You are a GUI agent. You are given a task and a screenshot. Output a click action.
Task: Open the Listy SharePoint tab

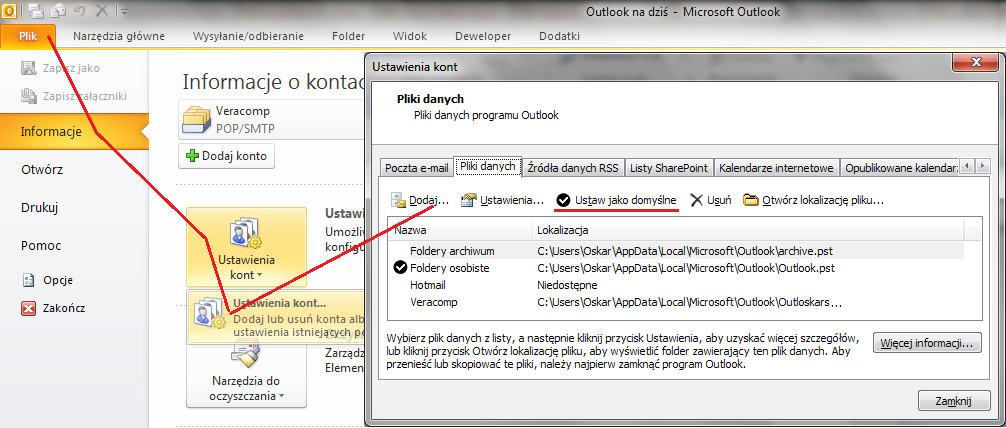coord(669,168)
